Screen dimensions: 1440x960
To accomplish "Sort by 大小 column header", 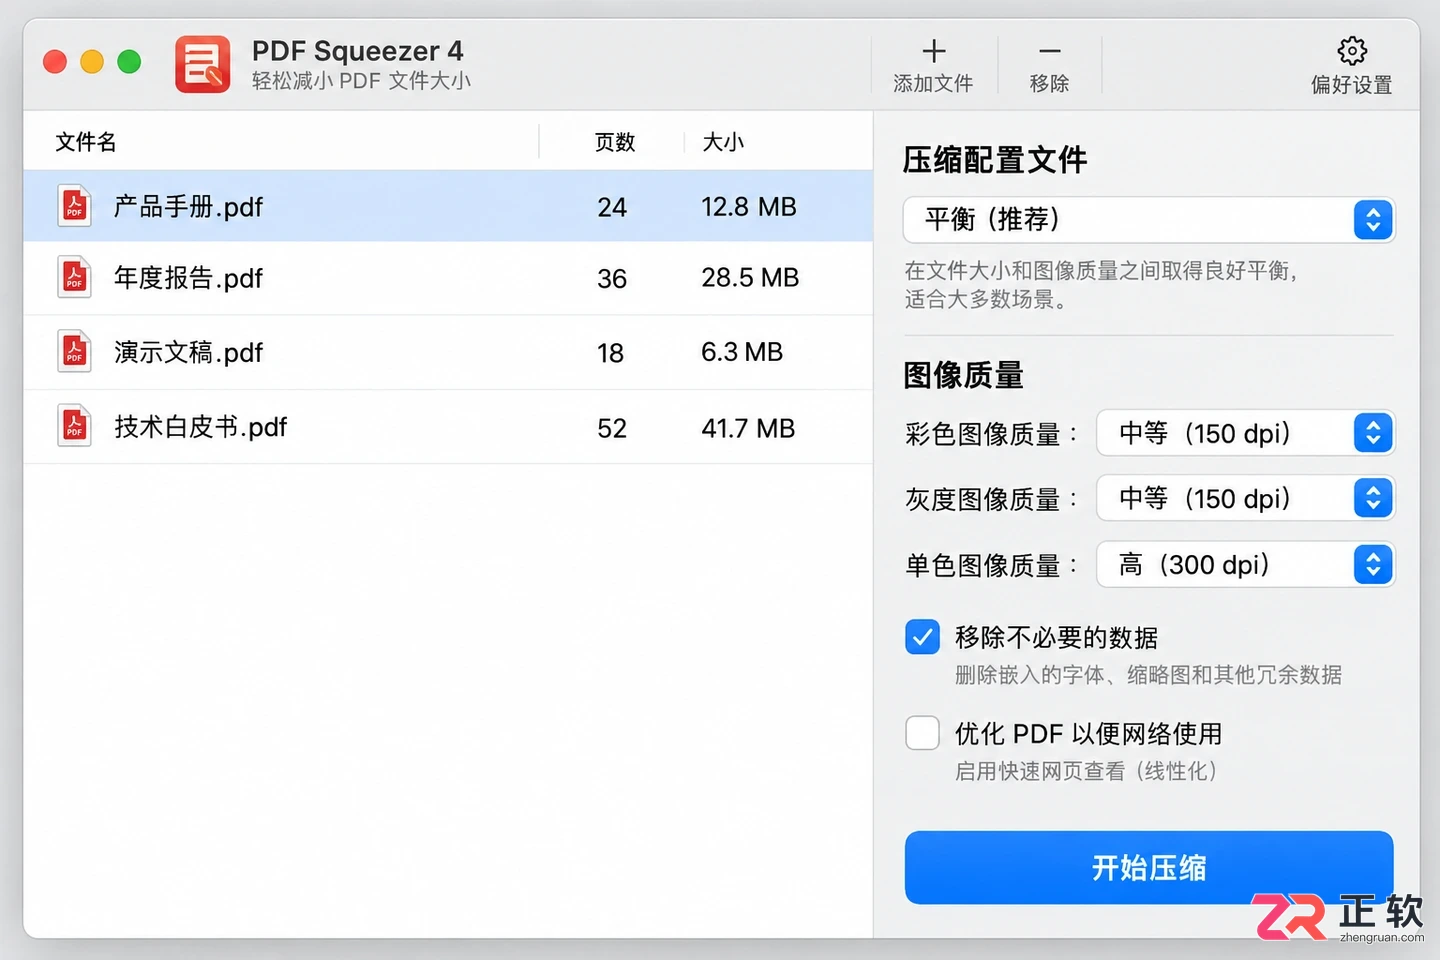I will click(x=723, y=142).
